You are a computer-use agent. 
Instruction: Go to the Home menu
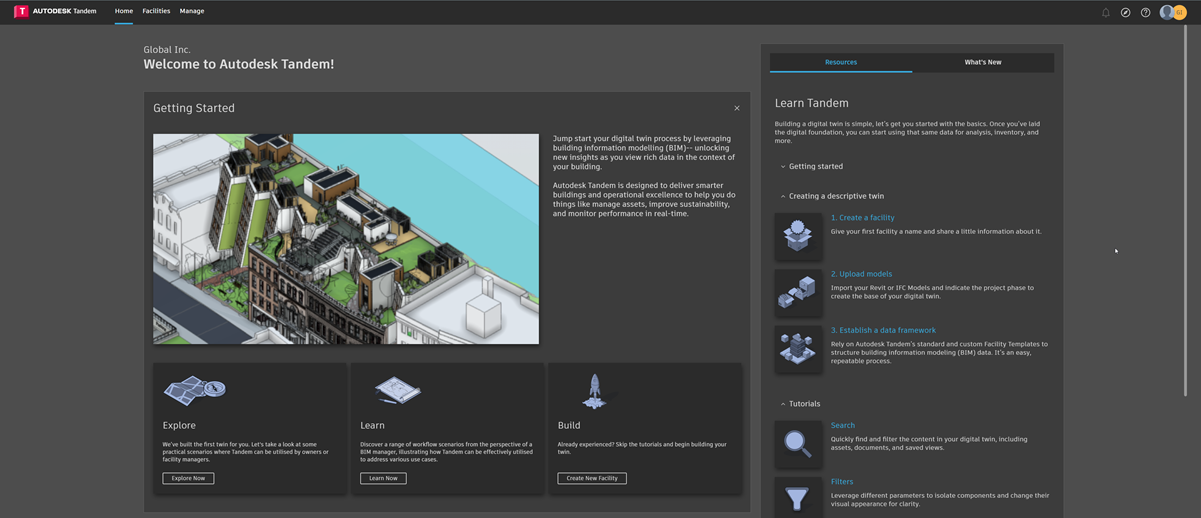pyautogui.click(x=124, y=11)
